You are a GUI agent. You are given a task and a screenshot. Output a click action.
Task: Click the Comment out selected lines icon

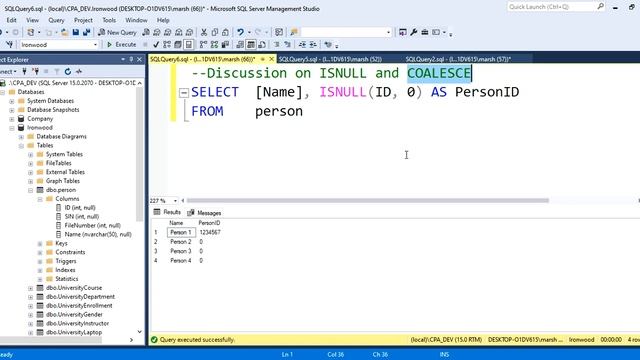tap(276, 44)
